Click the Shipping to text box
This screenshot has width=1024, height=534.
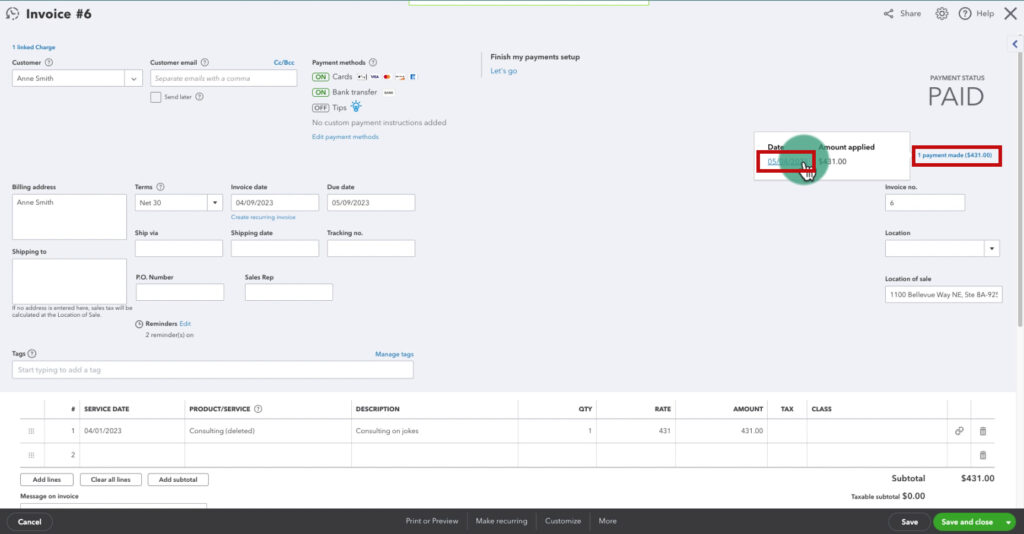(x=69, y=281)
